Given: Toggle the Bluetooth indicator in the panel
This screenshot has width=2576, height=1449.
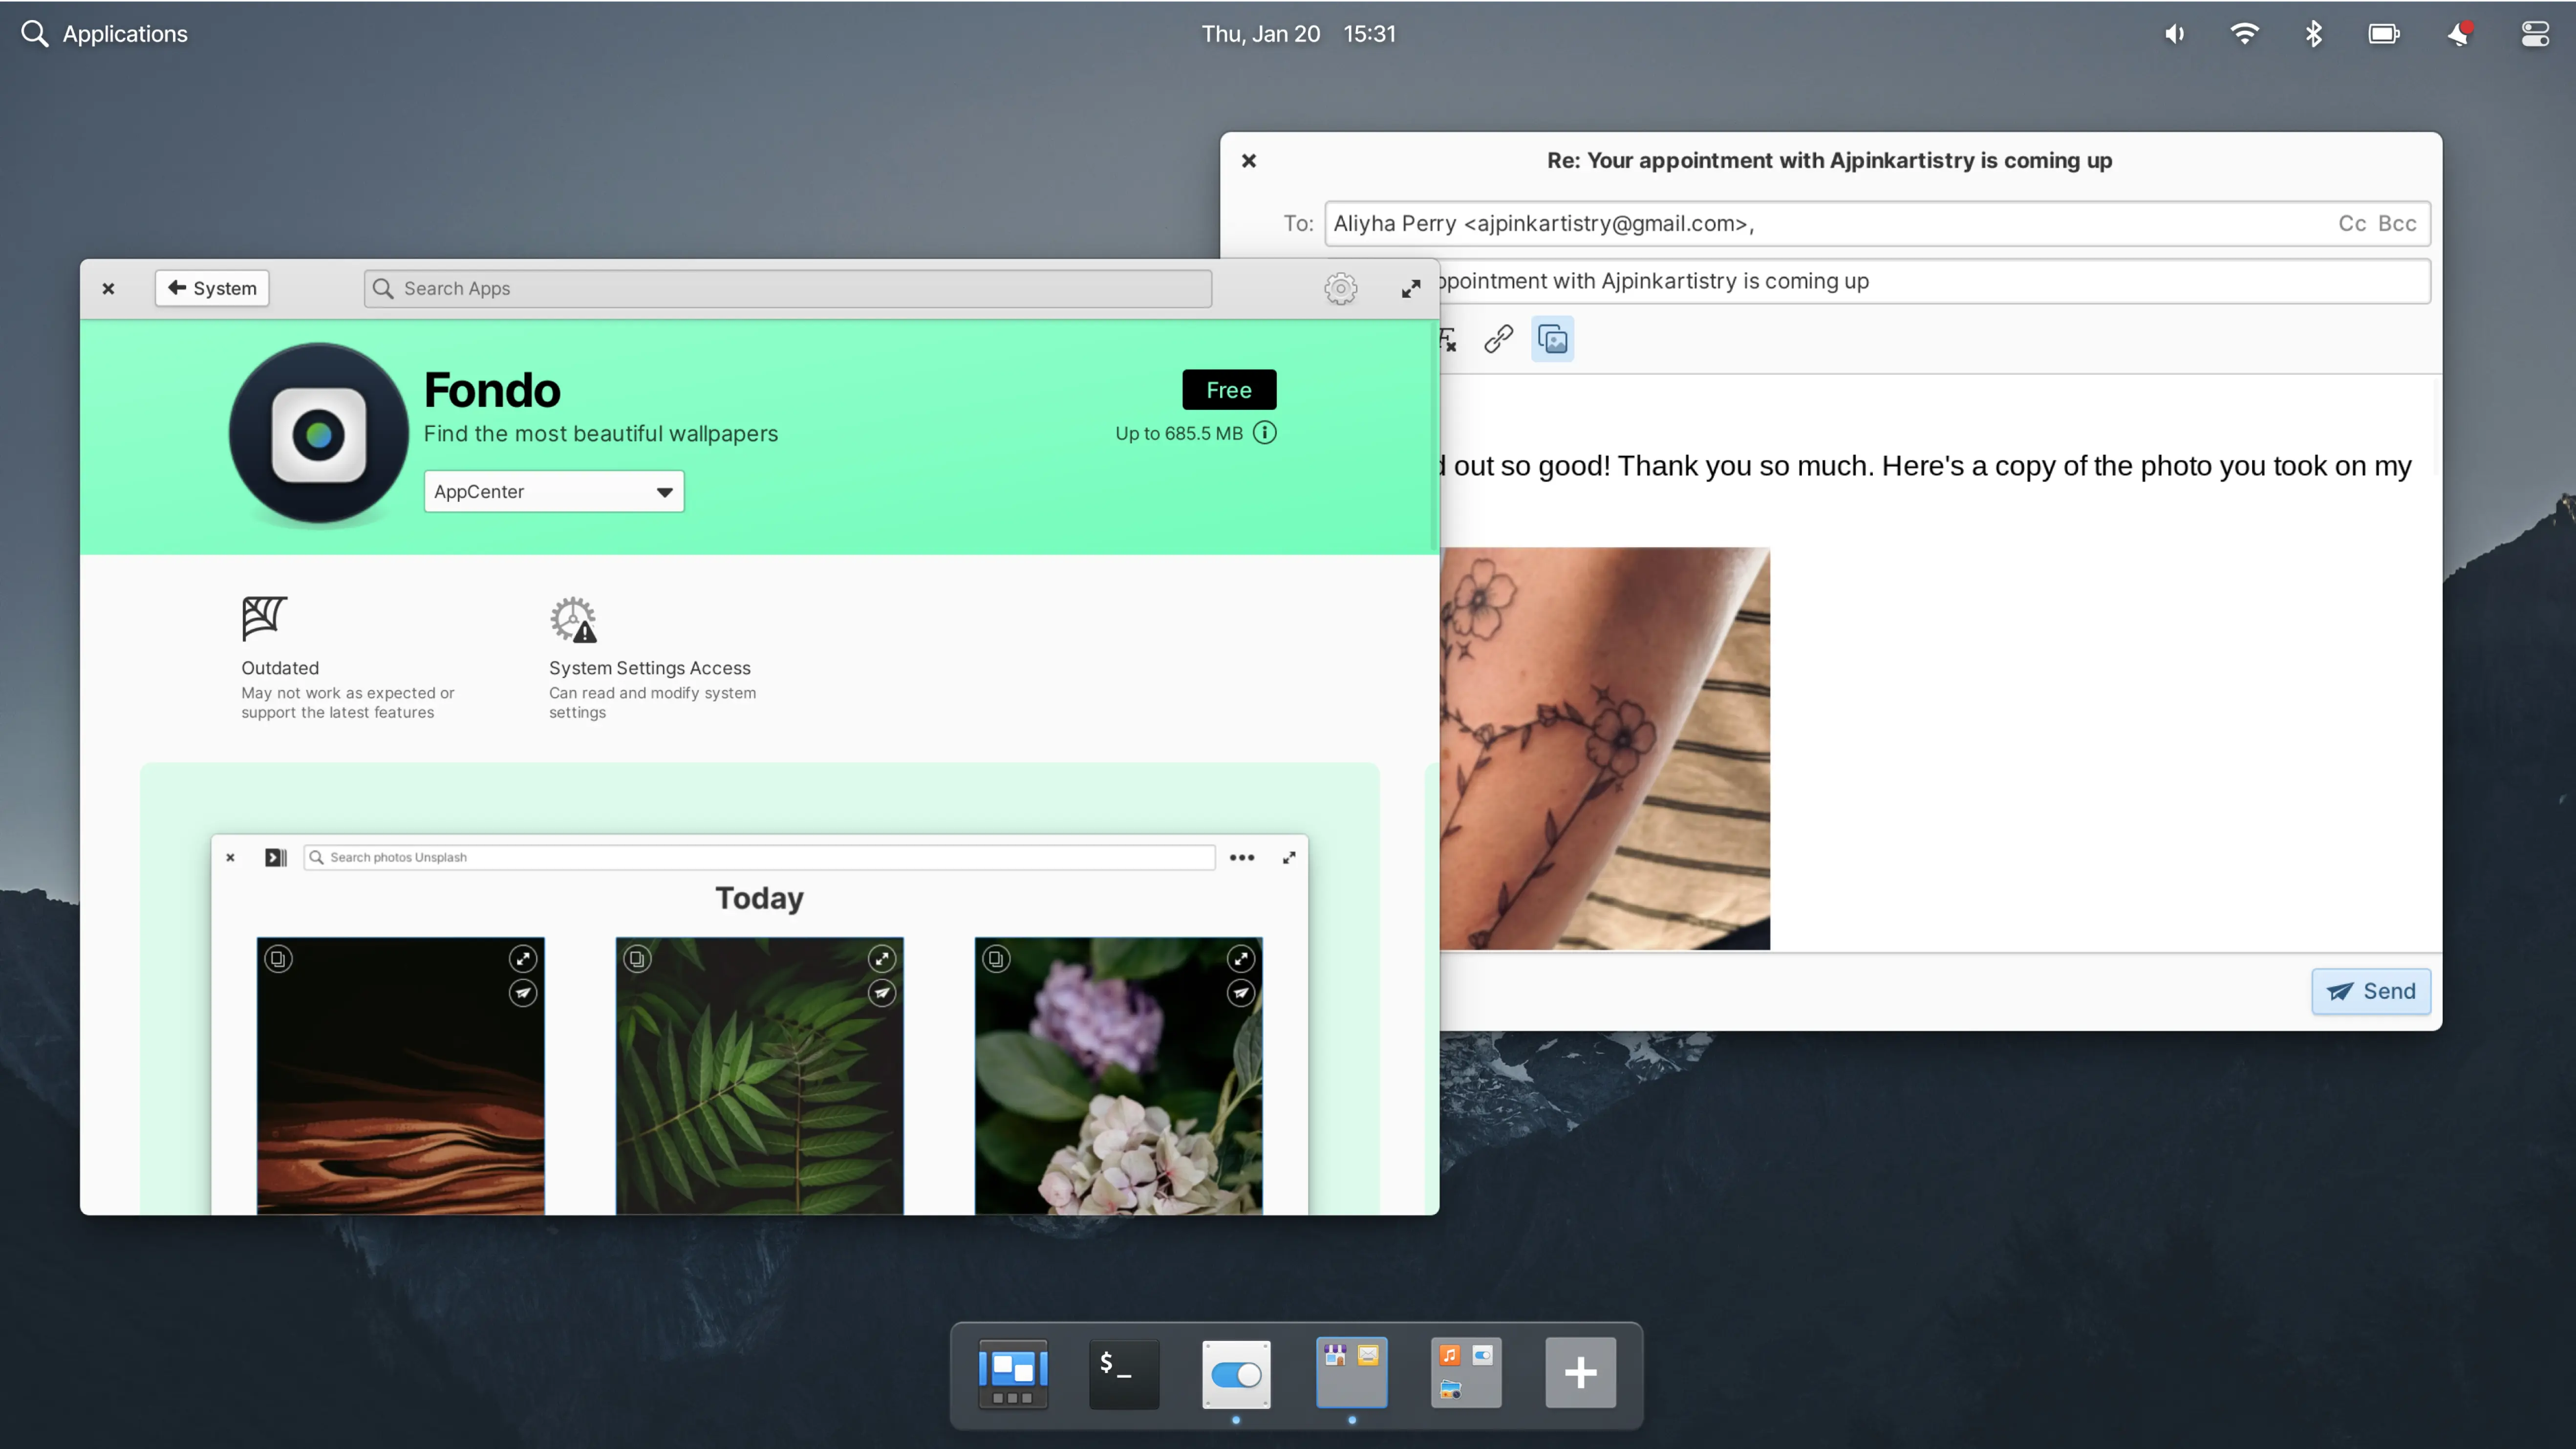Looking at the screenshot, I should click(2313, 34).
